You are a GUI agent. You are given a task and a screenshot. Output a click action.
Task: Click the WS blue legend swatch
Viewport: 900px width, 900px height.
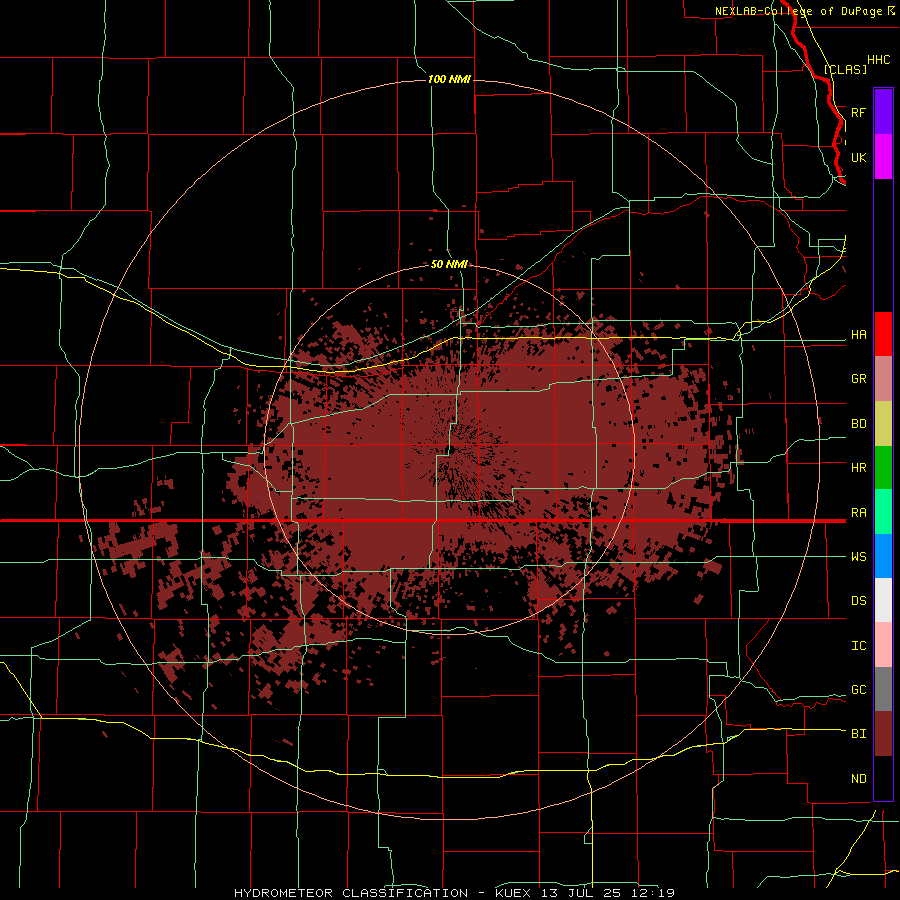tap(883, 556)
